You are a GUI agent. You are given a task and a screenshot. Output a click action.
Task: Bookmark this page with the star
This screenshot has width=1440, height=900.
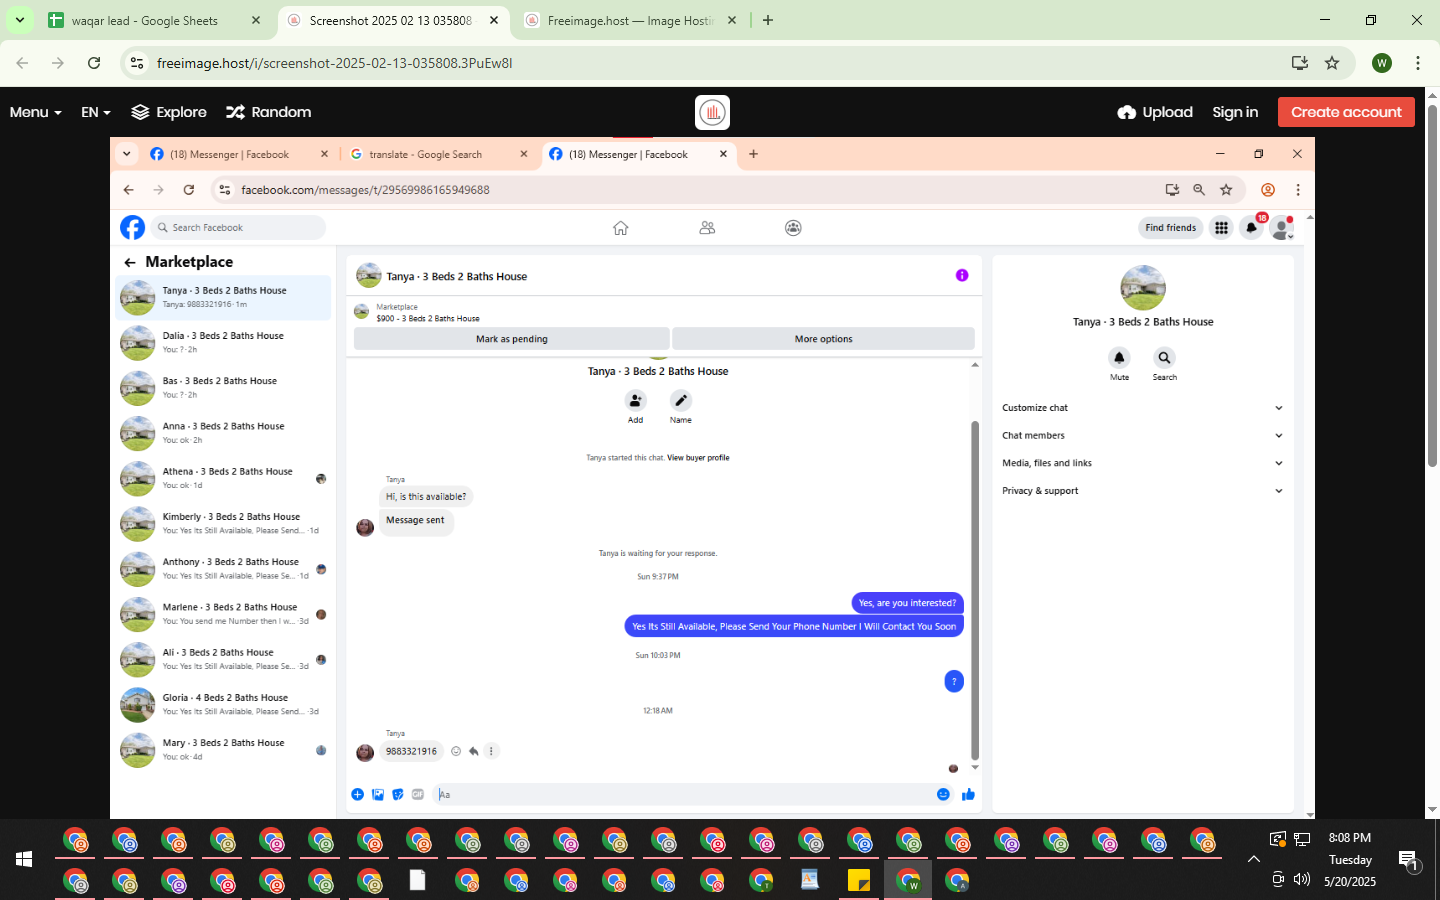pos(1332,63)
